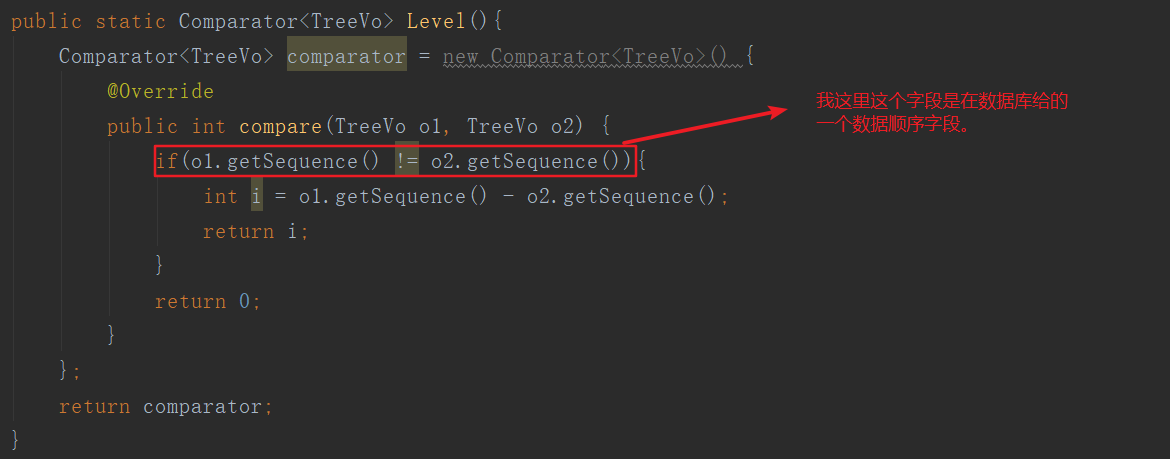Click the Level method name
The height and width of the screenshot is (459, 1170).
click(x=436, y=21)
